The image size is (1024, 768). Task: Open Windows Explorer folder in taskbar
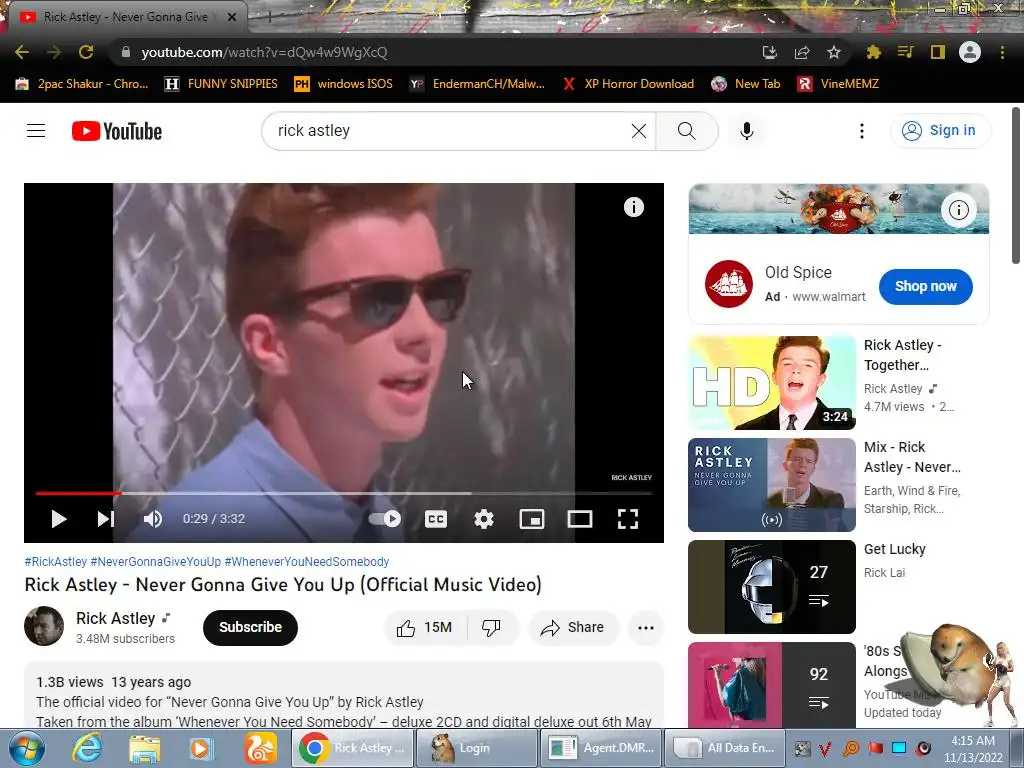point(144,748)
